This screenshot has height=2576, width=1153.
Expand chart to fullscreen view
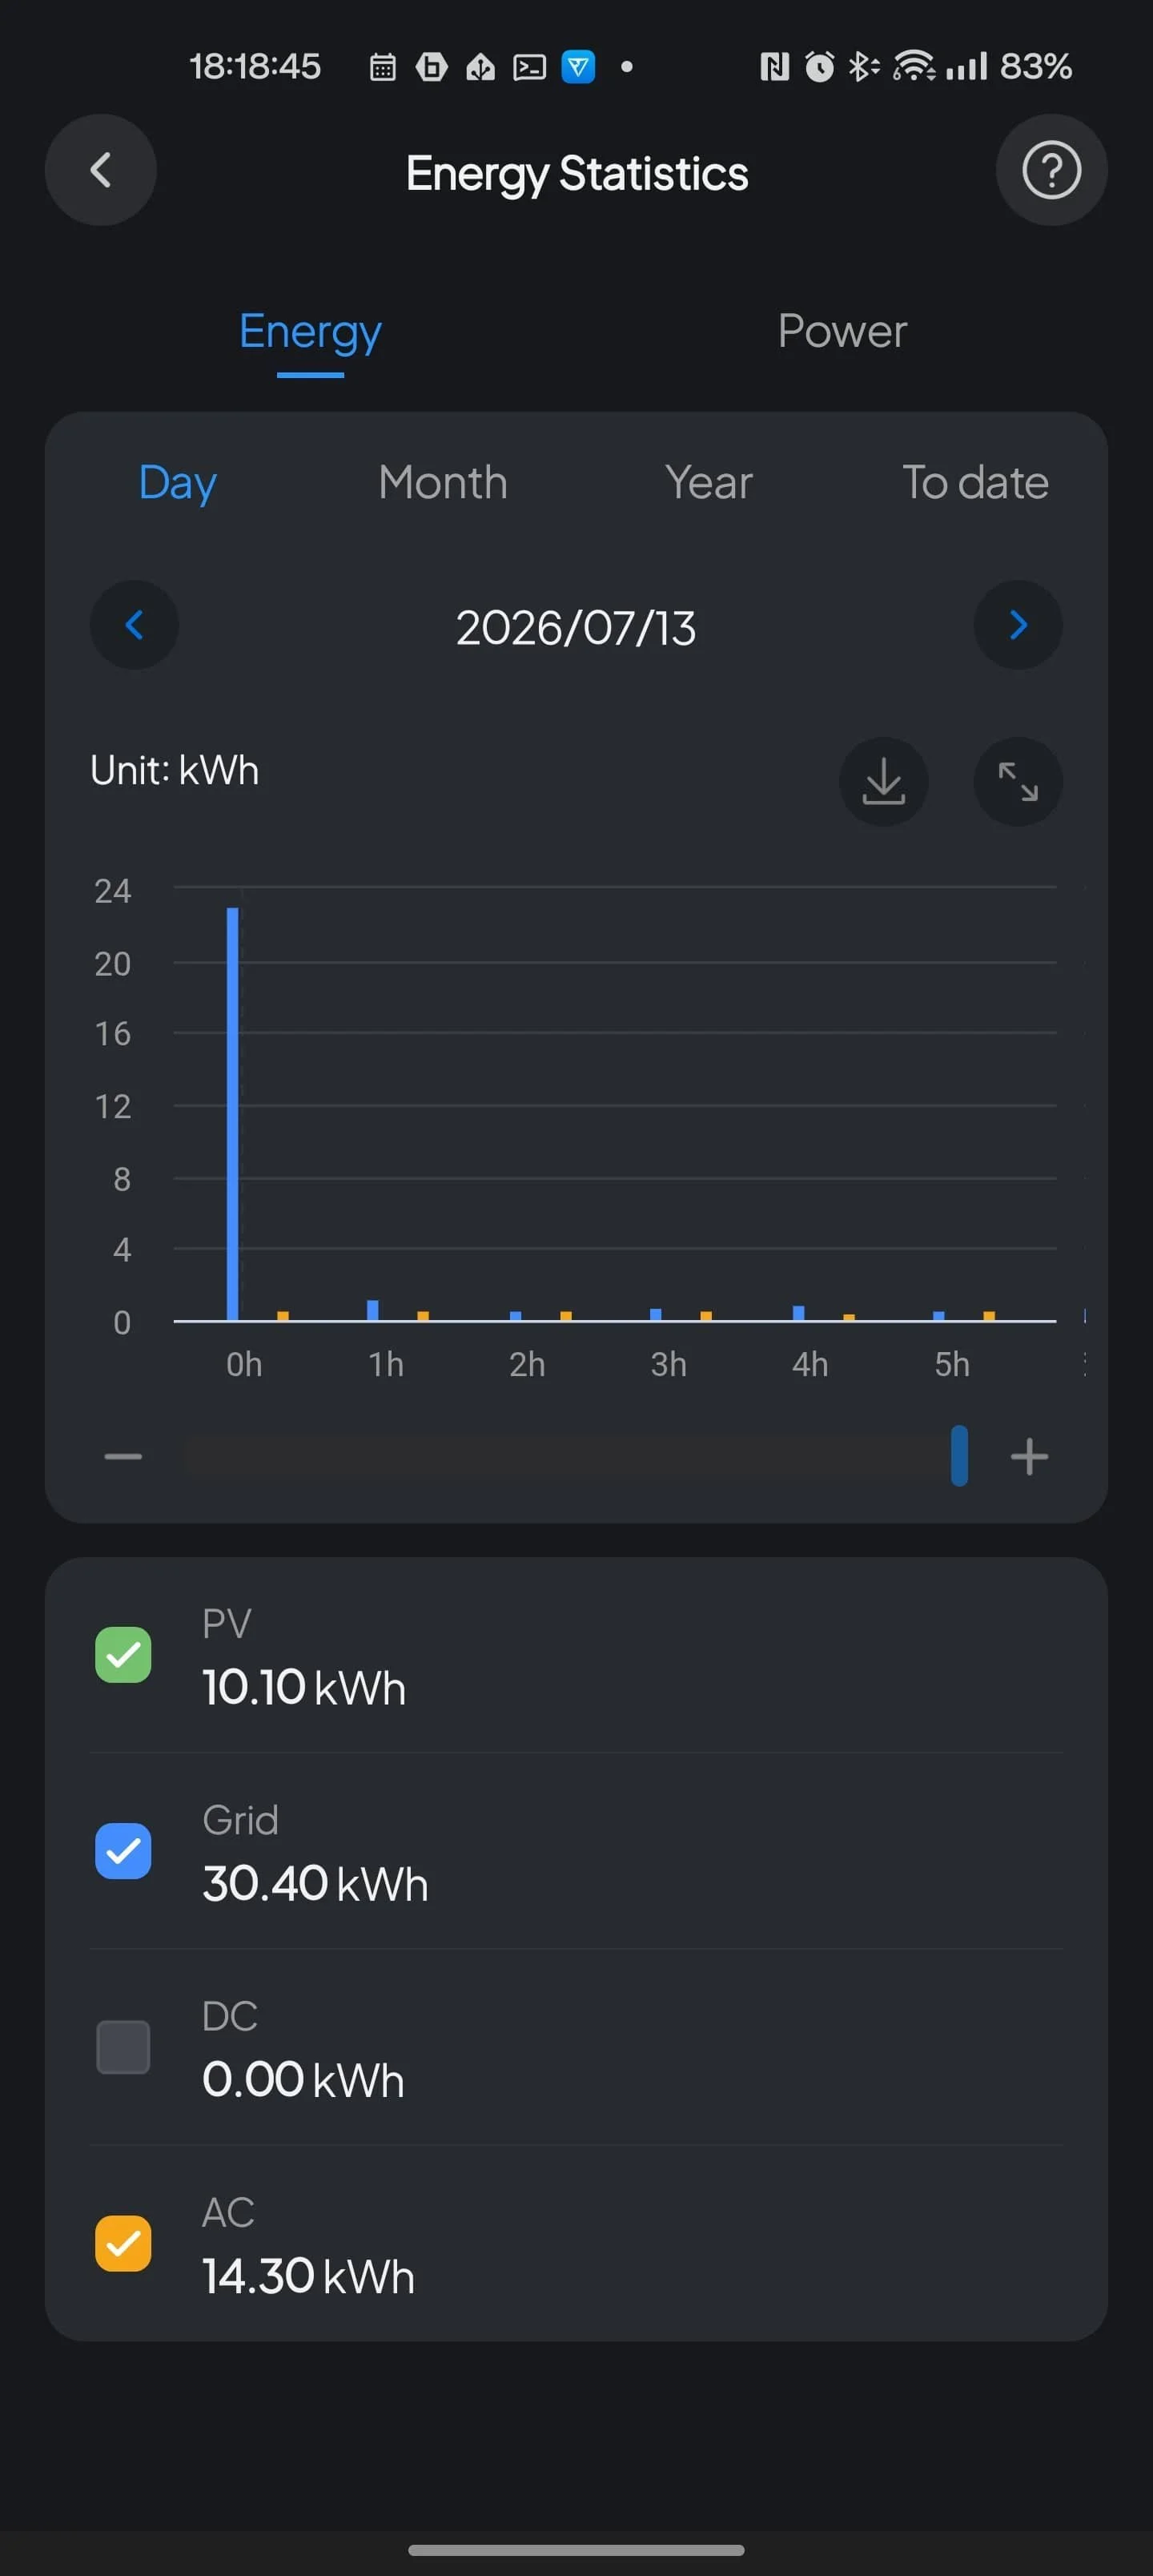pos(1018,782)
